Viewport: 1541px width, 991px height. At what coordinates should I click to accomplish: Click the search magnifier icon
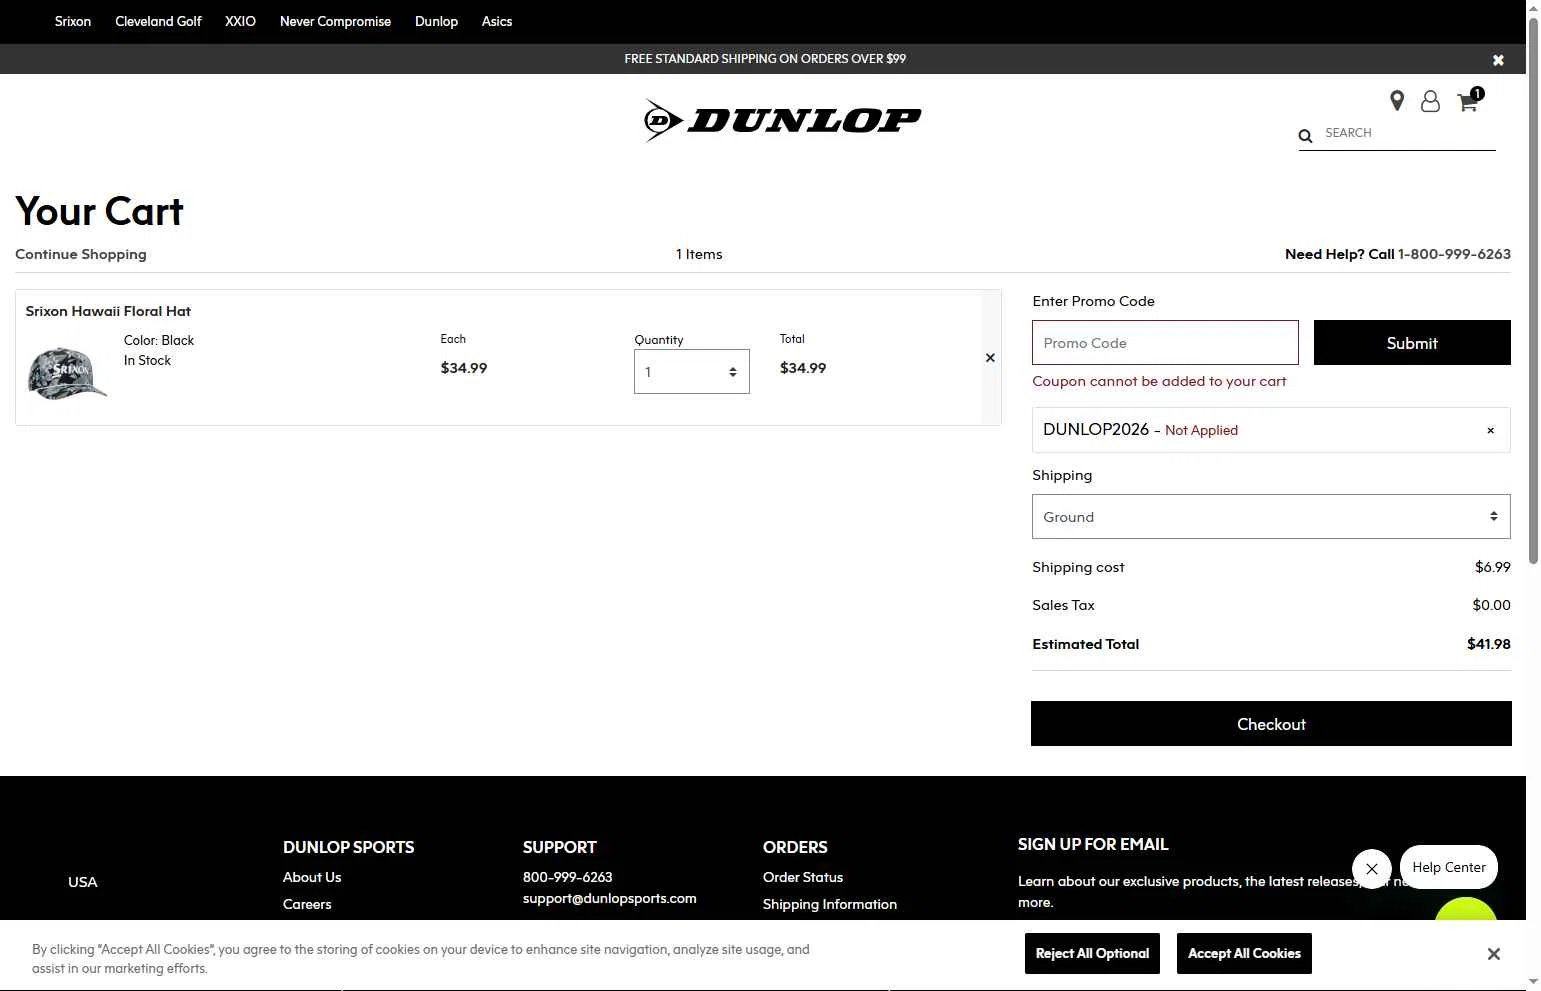click(x=1305, y=136)
